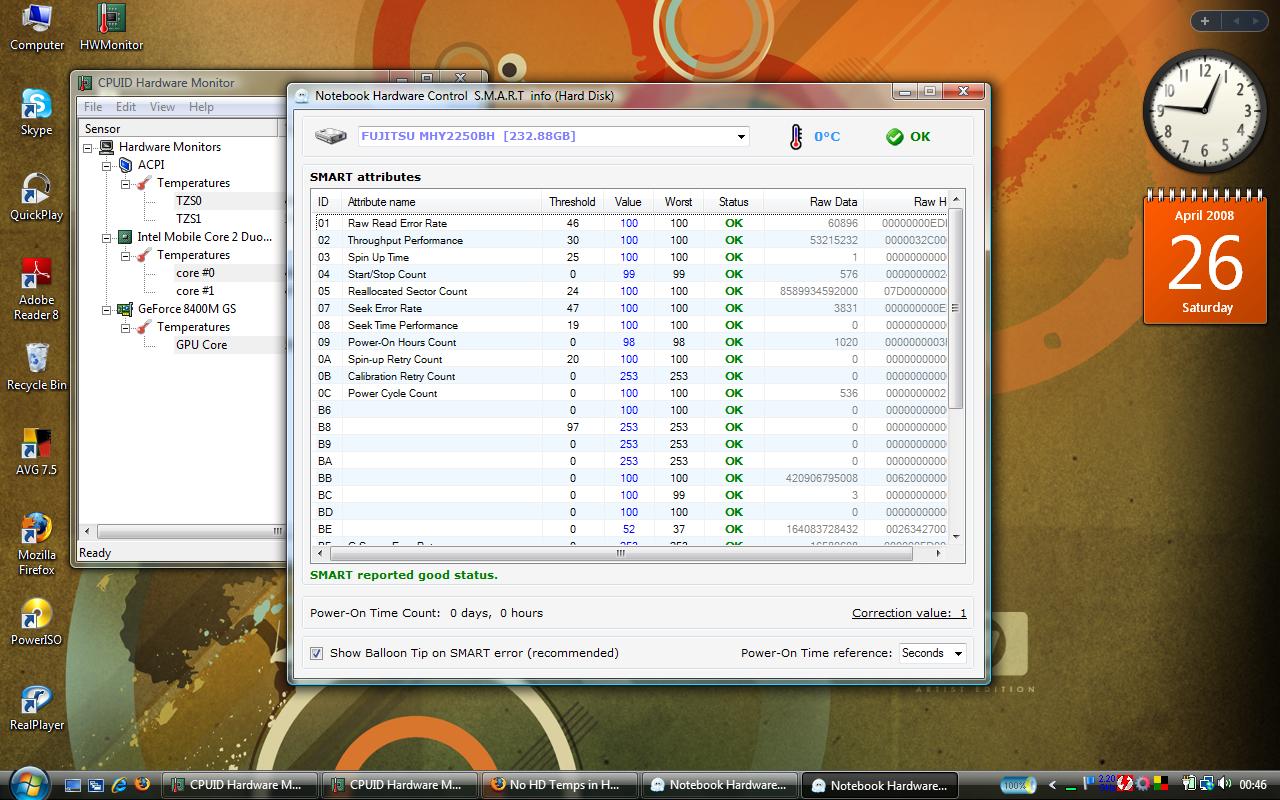The width and height of the screenshot is (1280, 800).
Task: Launch Firefox from the Quick Launch bar
Action: pyautogui.click(x=143, y=785)
